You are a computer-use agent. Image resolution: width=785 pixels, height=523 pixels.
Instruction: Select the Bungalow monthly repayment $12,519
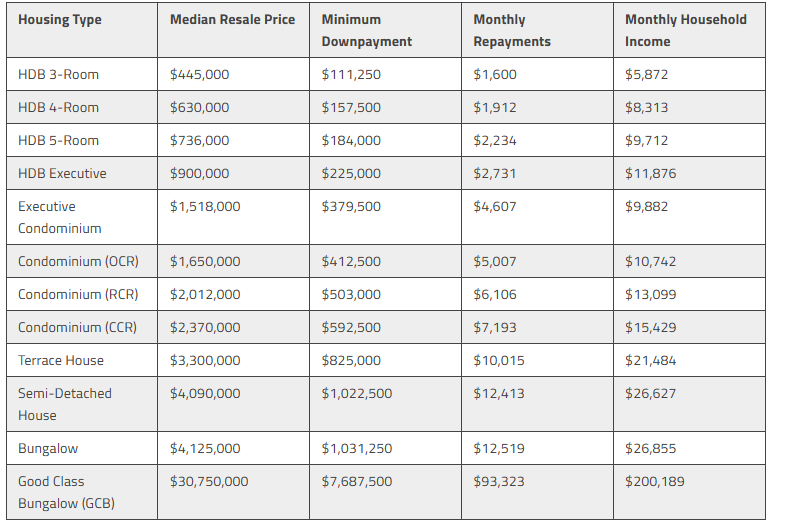point(499,449)
